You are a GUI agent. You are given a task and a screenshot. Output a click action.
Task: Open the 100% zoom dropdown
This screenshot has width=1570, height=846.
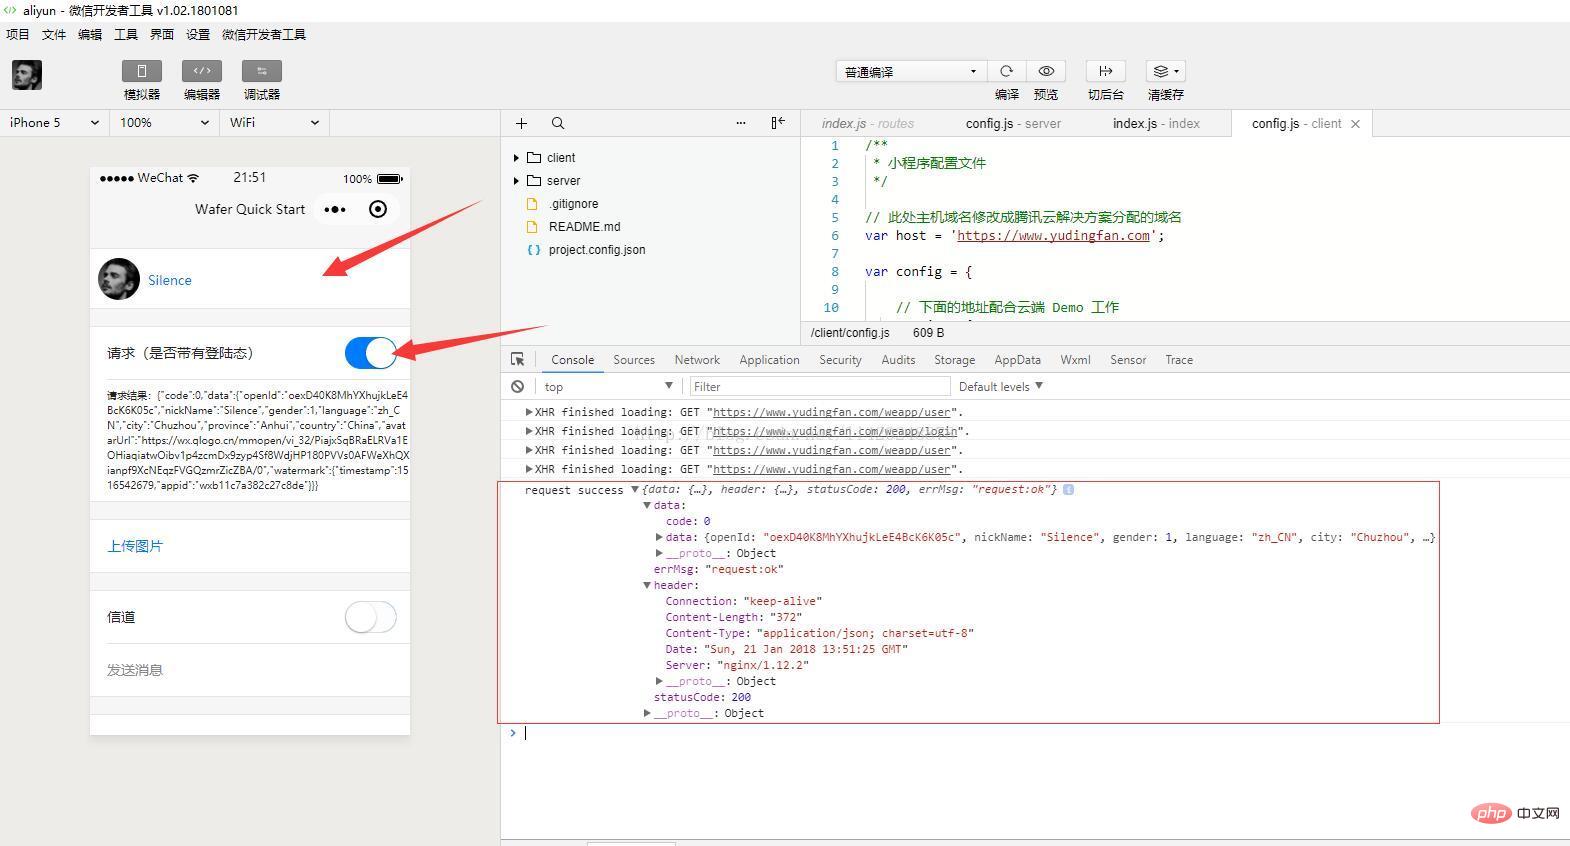tap(164, 123)
